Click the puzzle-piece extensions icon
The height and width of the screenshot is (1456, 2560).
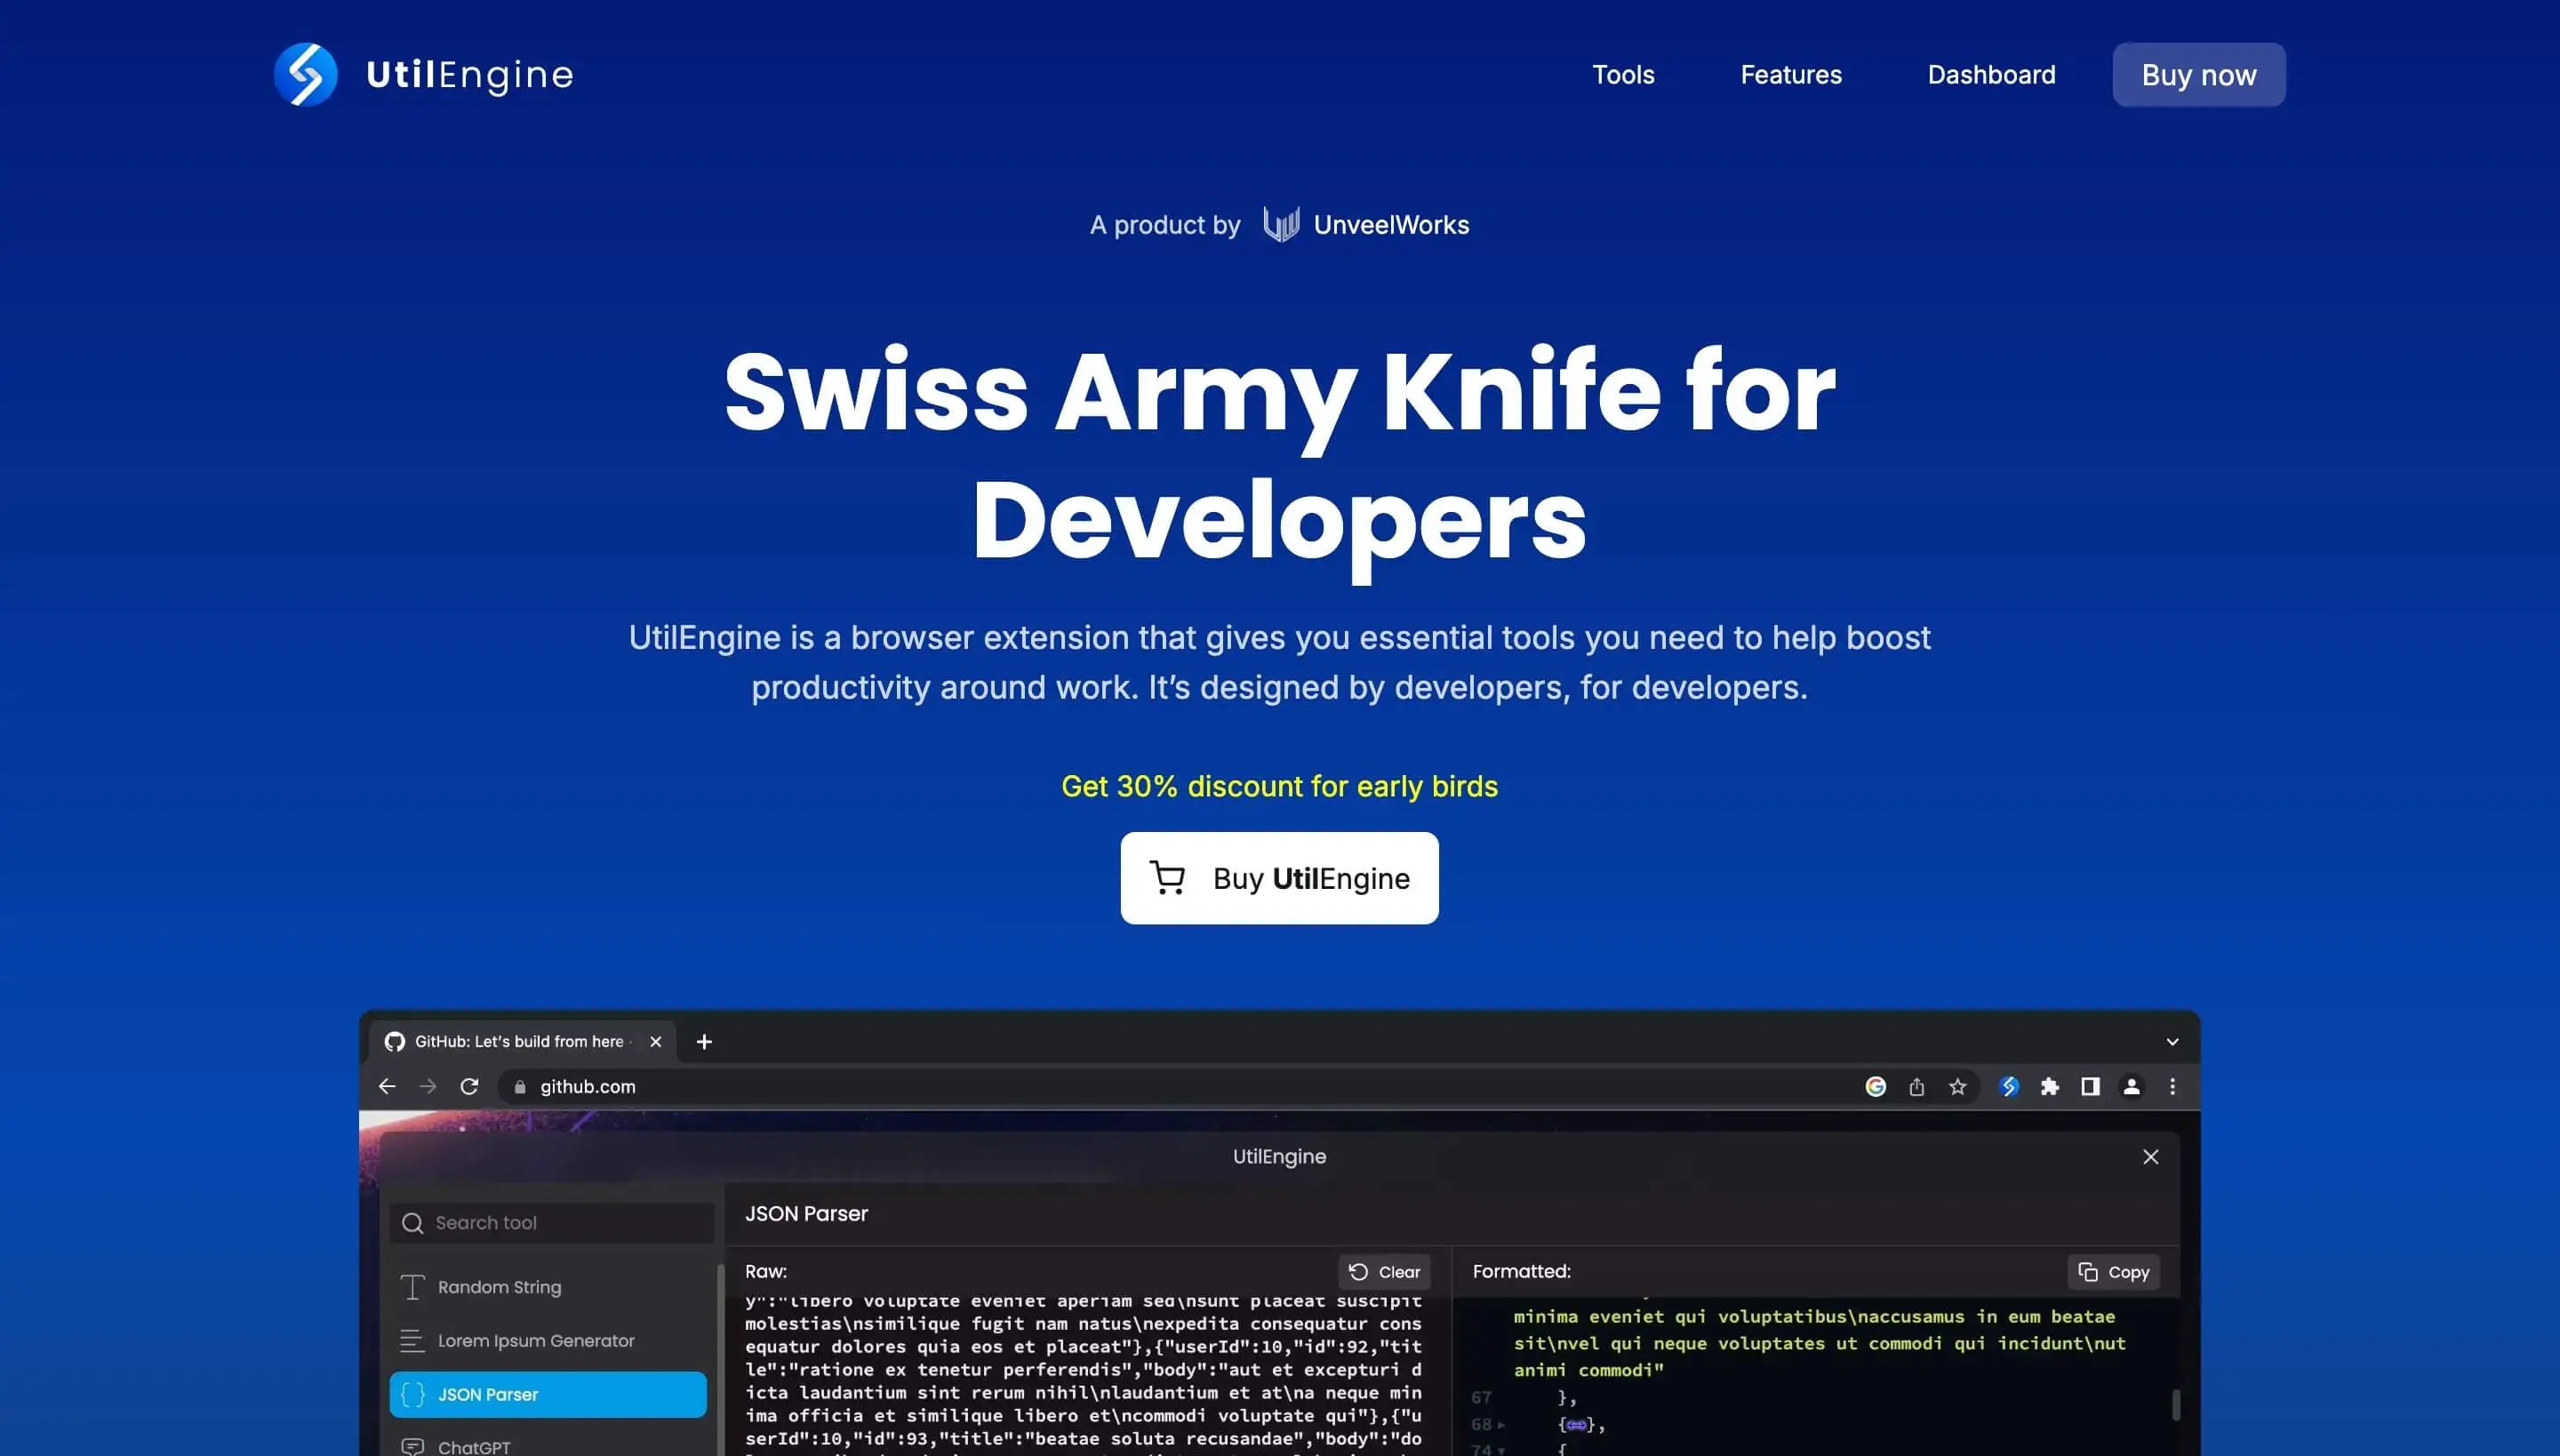point(2049,1086)
